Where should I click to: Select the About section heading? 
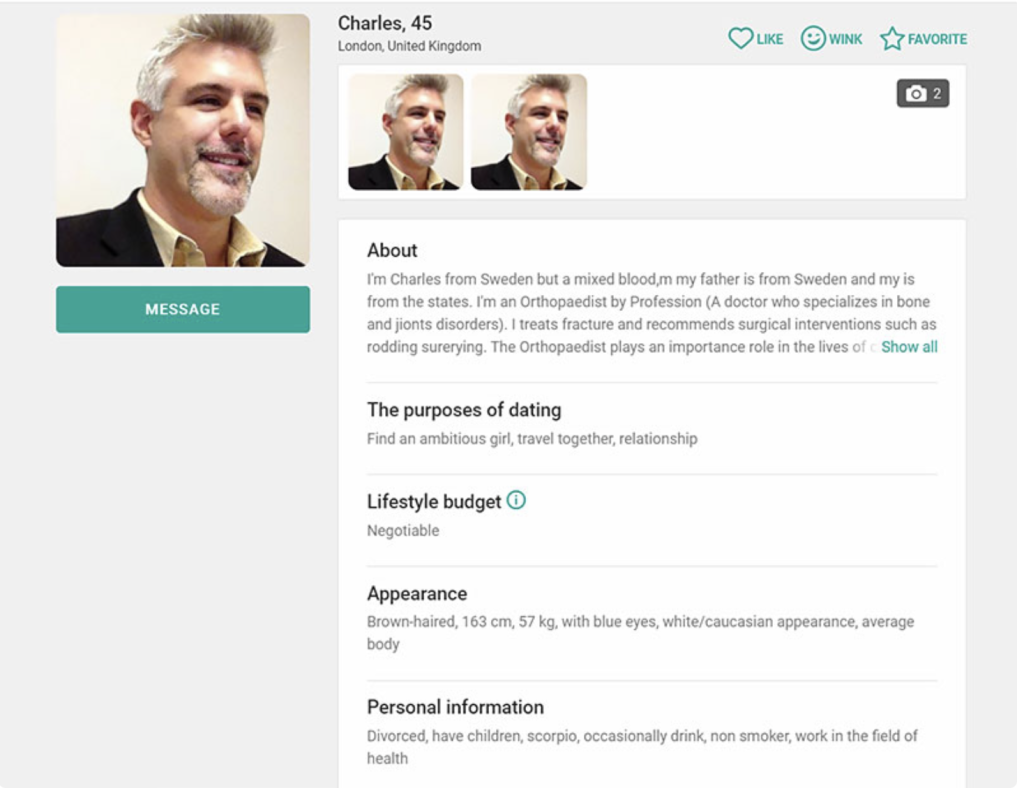392,250
